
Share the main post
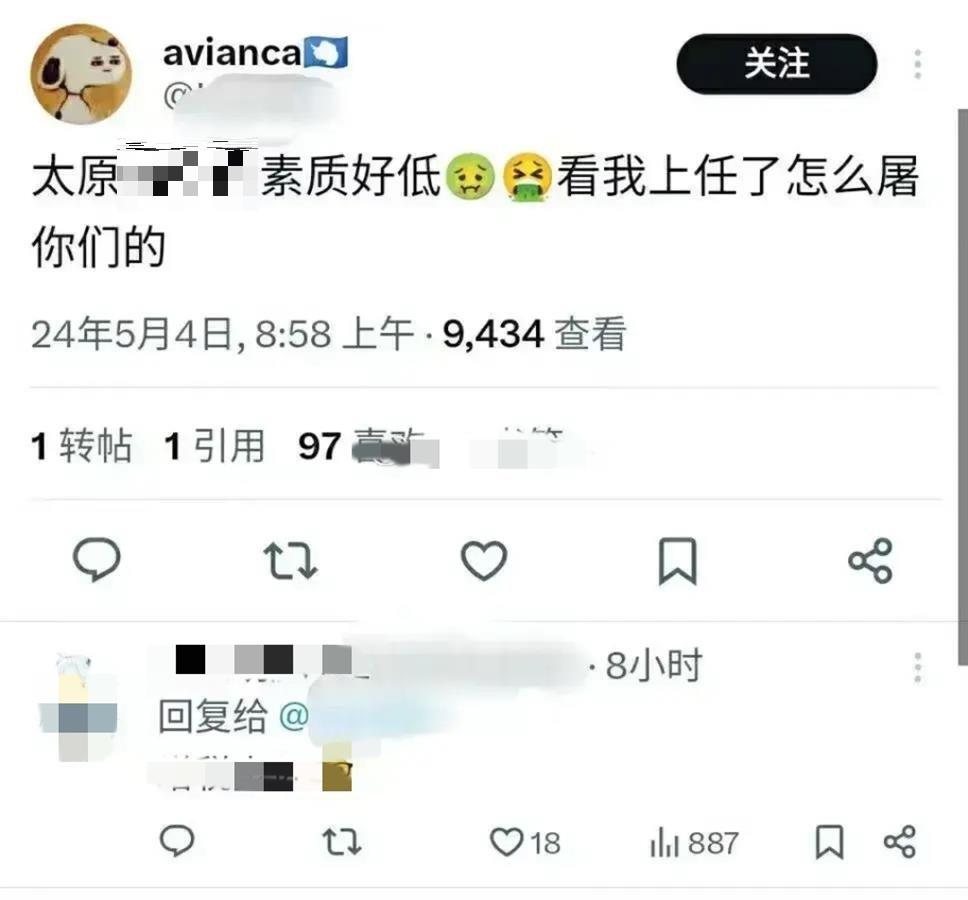click(x=870, y=560)
